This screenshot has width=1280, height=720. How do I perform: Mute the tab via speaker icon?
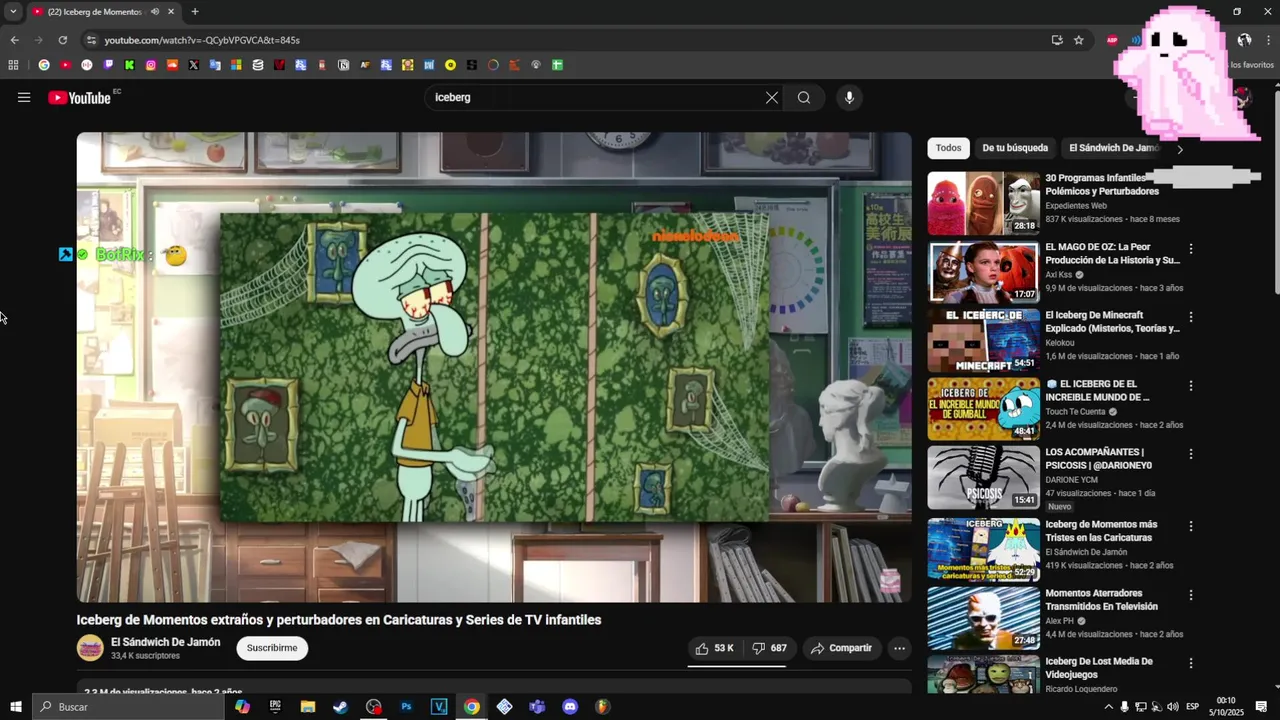click(x=154, y=12)
